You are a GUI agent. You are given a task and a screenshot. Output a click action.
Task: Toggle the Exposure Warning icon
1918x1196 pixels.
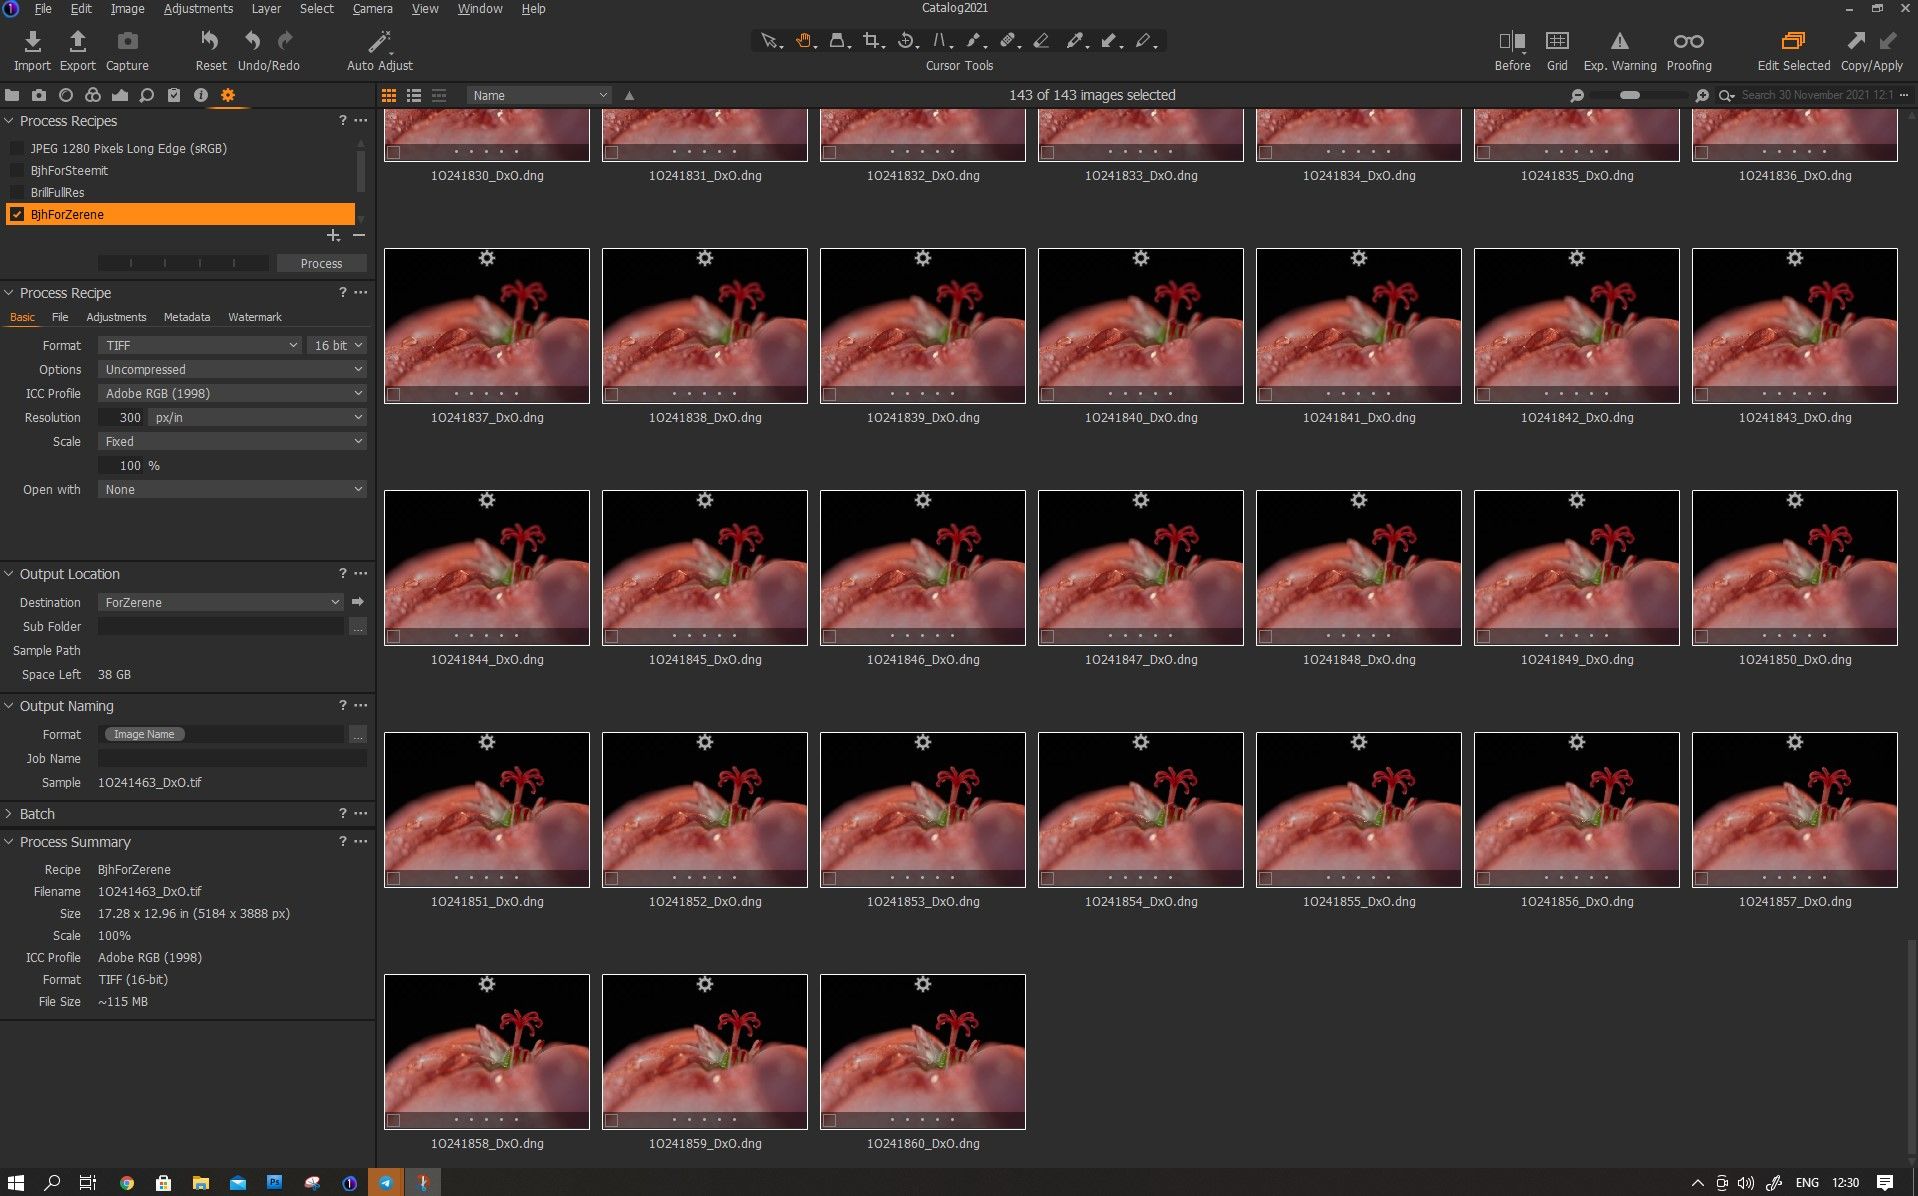(1619, 41)
